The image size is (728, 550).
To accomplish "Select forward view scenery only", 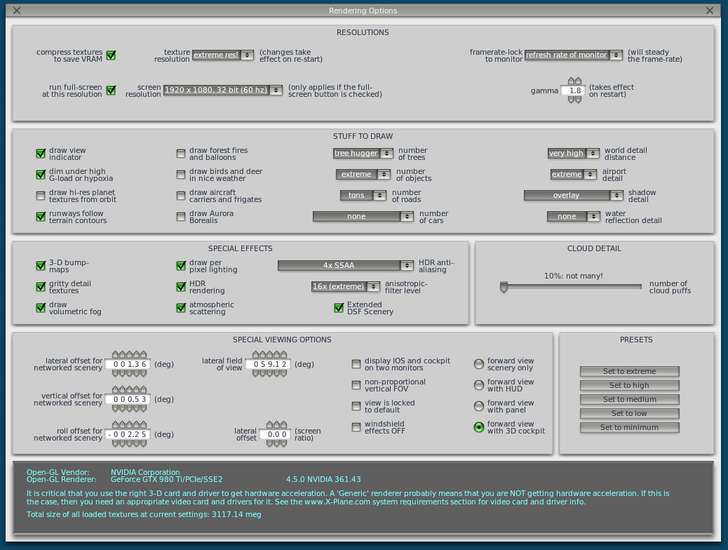I will [x=479, y=364].
